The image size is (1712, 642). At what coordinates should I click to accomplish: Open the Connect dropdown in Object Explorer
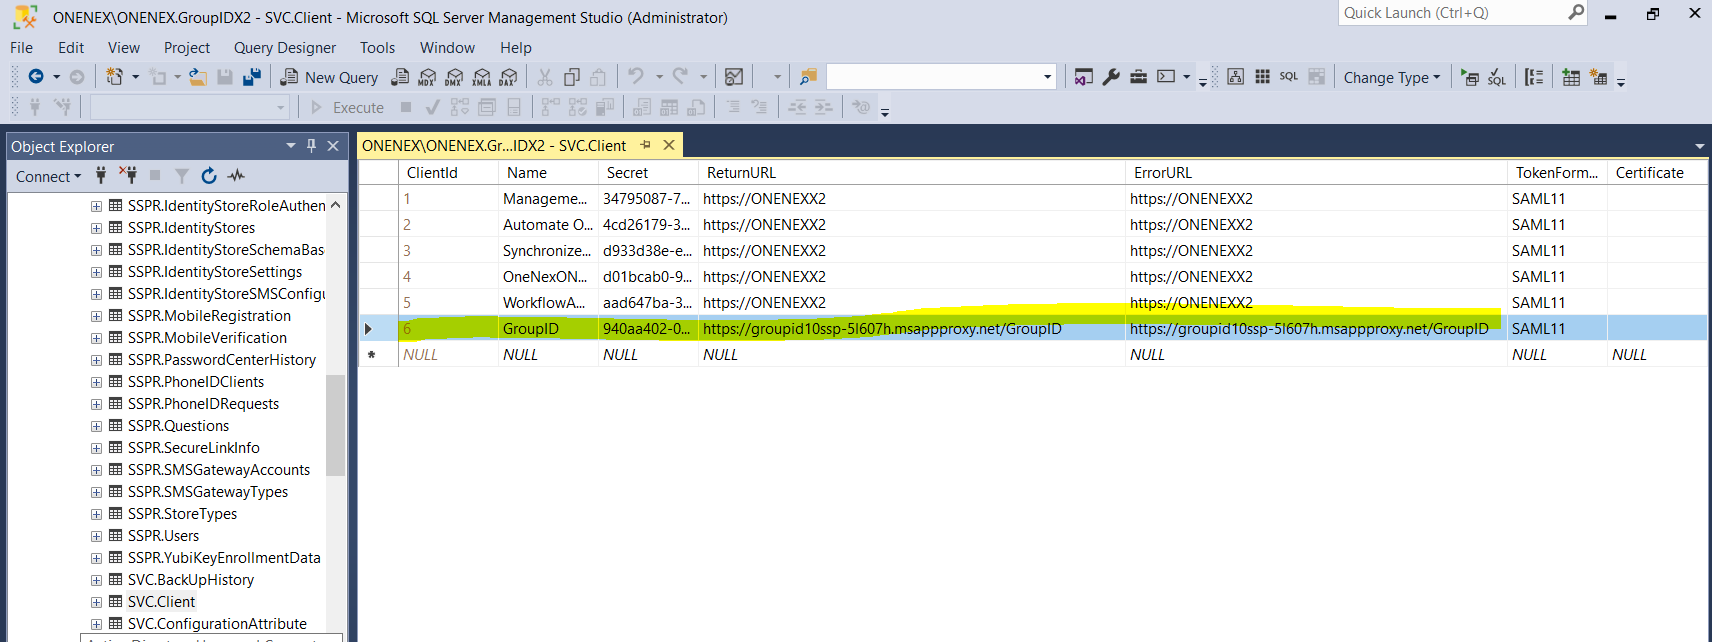click(x=48, y=176)
